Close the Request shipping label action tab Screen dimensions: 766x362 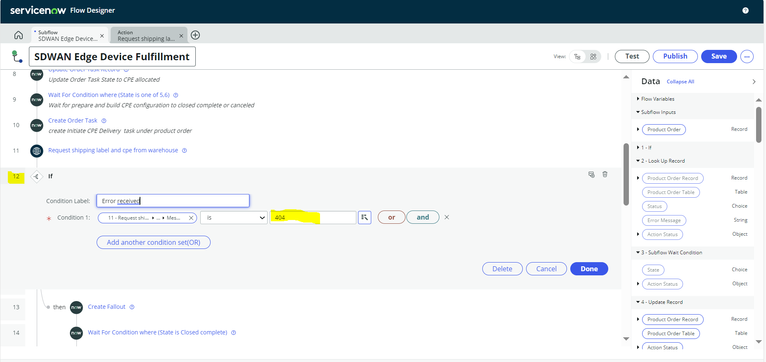coord(181,36)
